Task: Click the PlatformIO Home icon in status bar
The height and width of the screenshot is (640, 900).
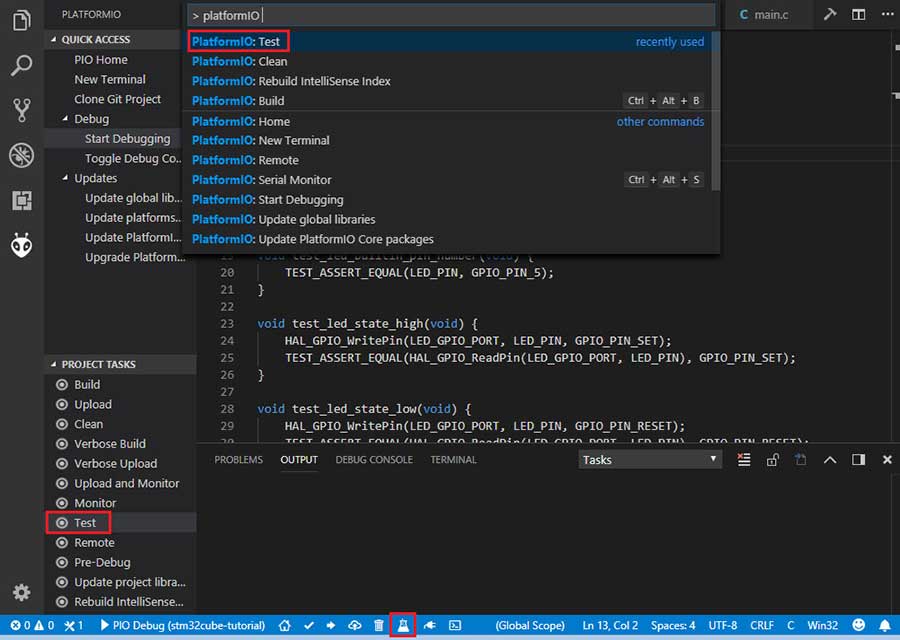Action: point(285,625)
